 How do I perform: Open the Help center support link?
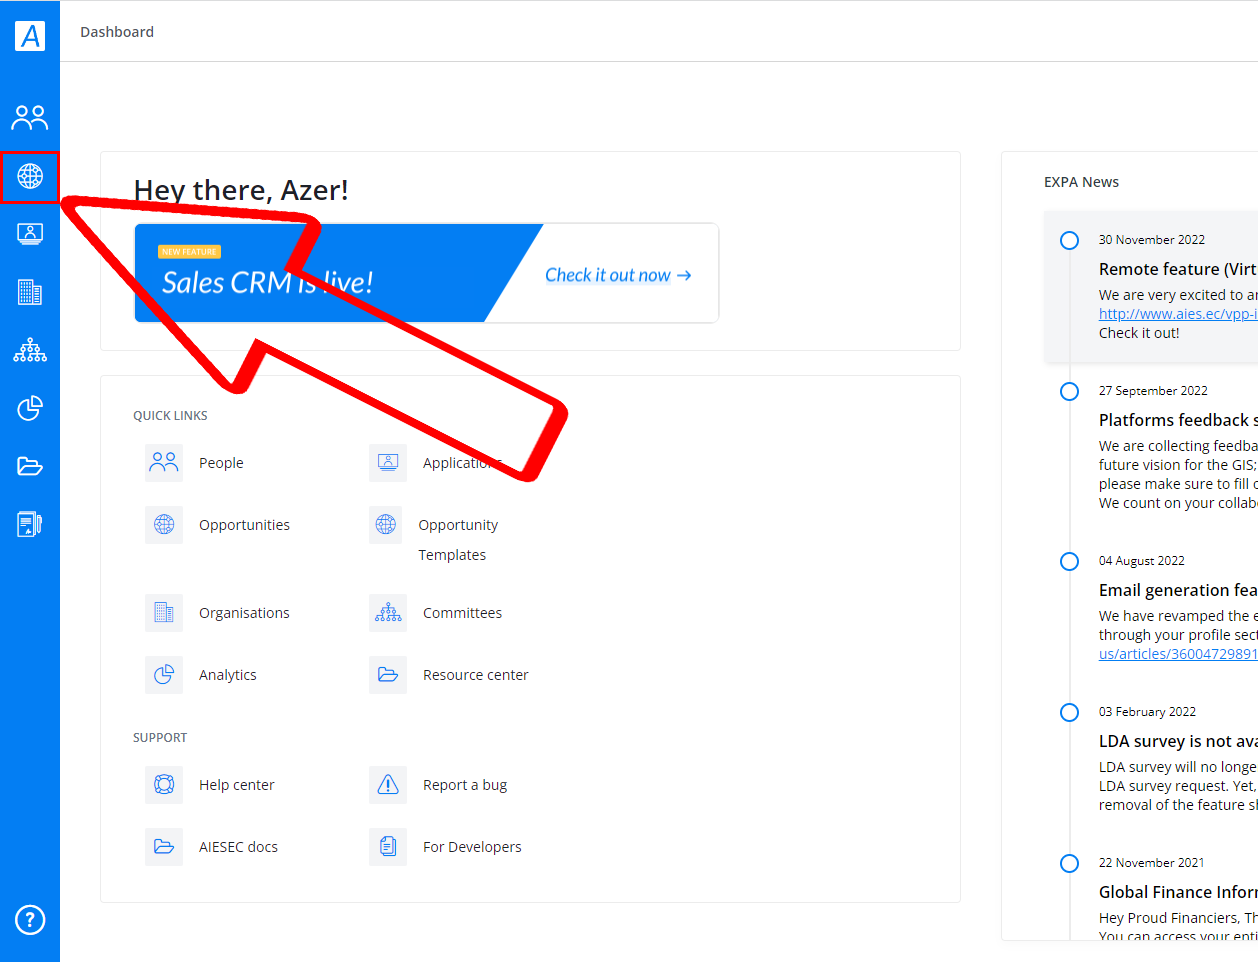236,785
